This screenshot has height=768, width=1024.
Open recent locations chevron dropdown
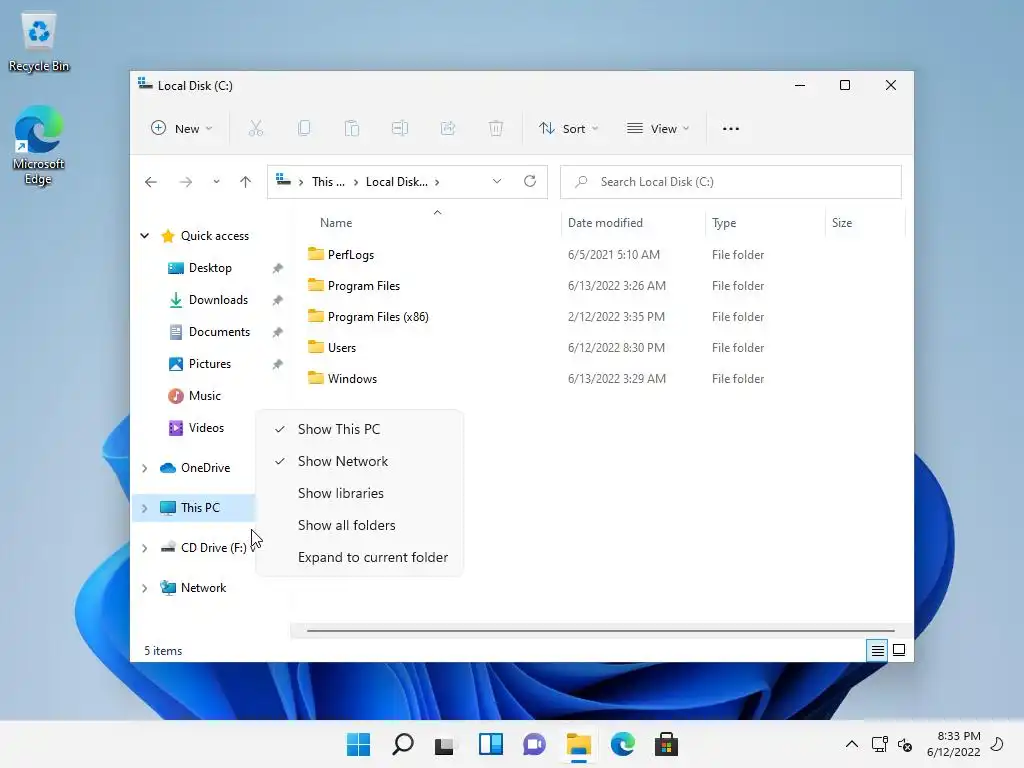(x=216, y=182)
